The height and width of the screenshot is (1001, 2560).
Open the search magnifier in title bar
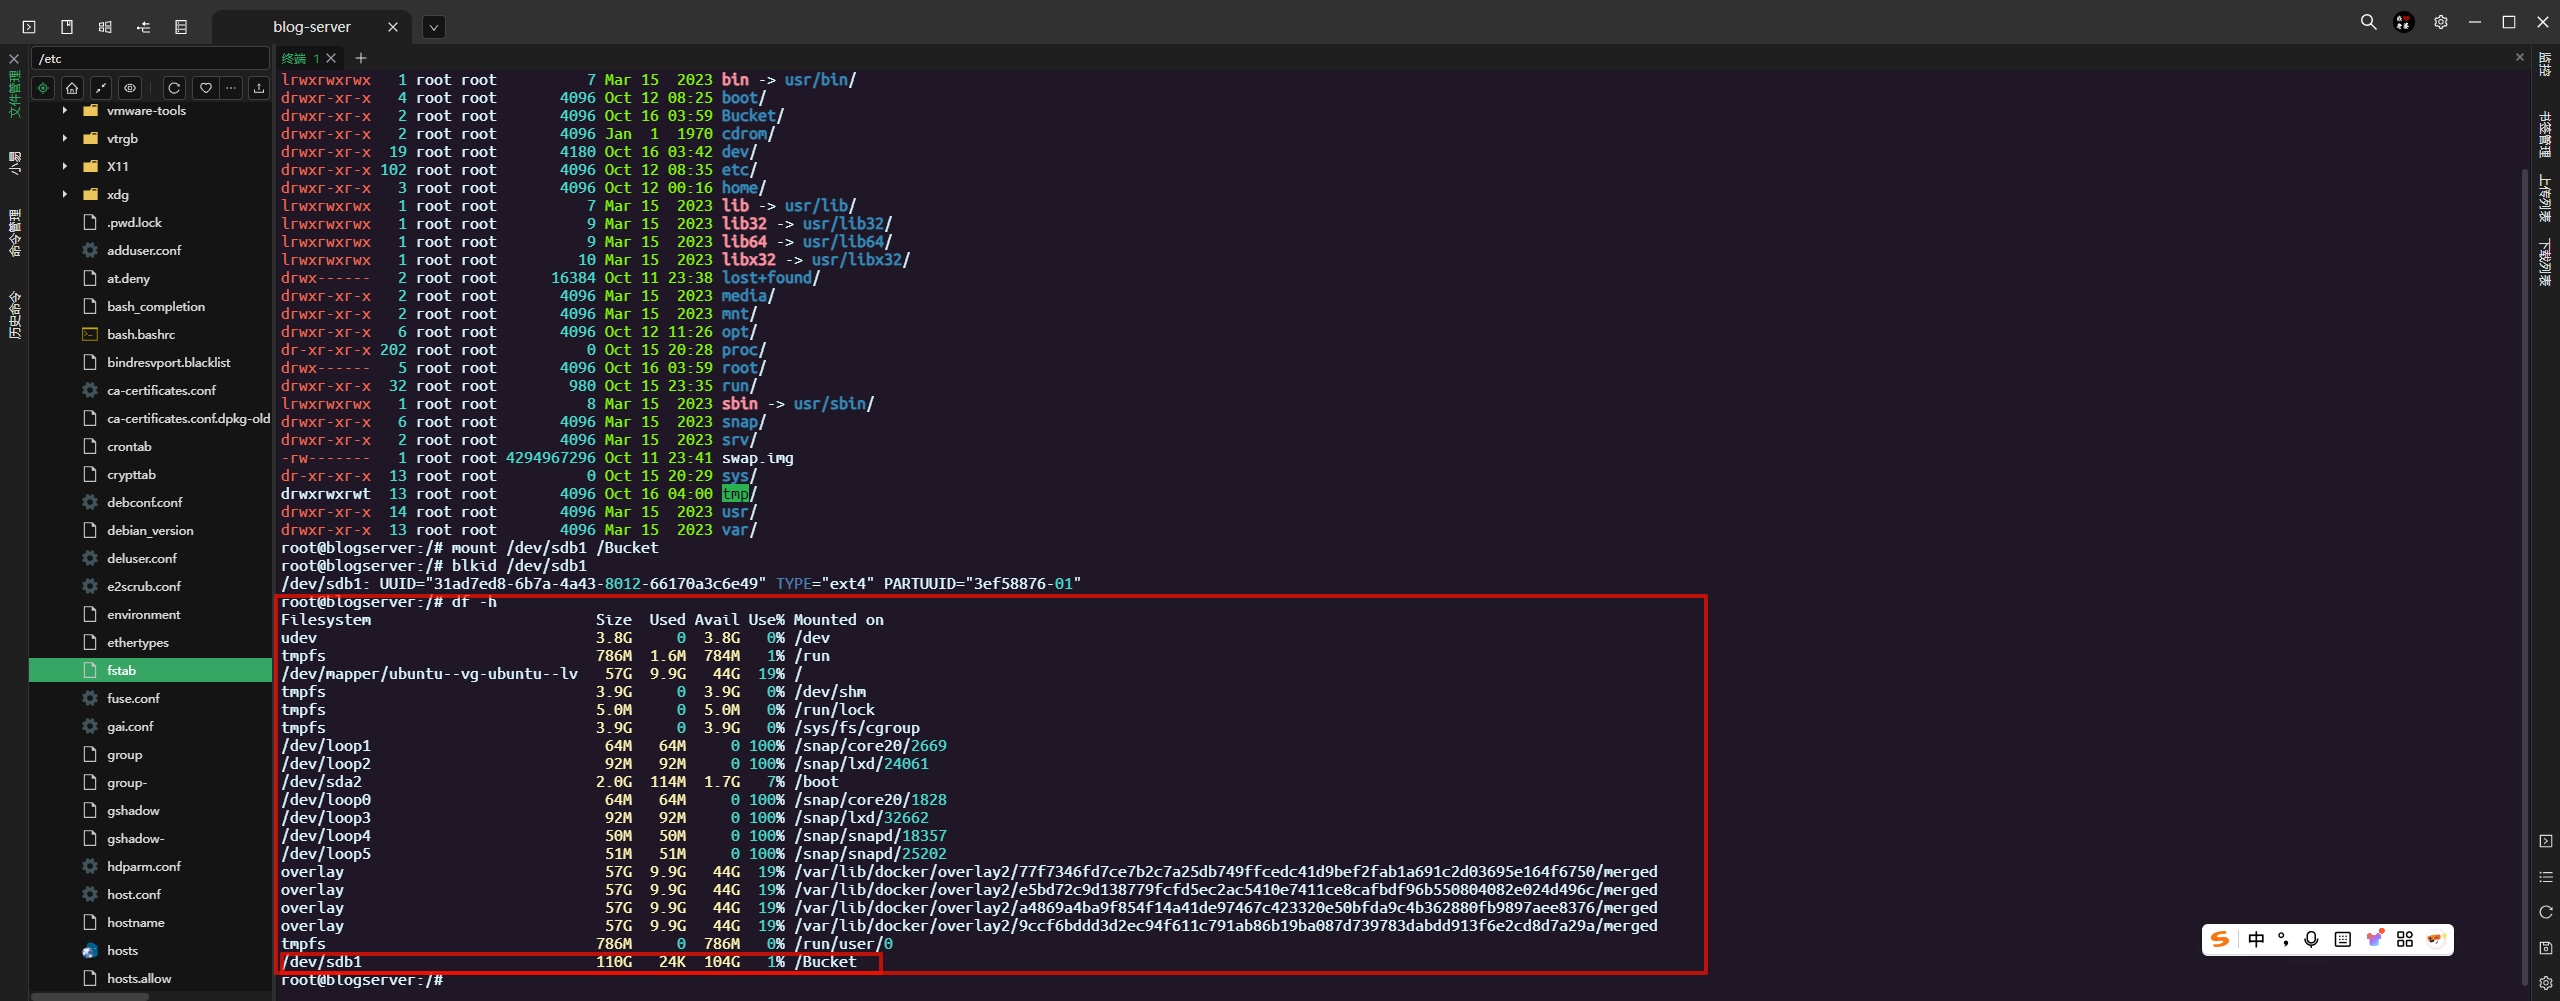tap(2368, 22)
